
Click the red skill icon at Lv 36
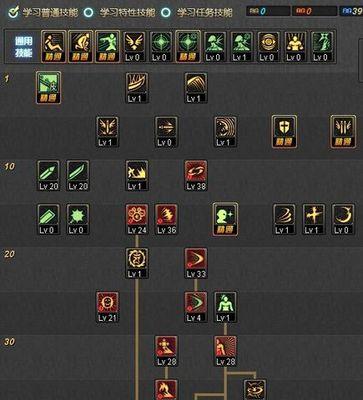point(167,219)
